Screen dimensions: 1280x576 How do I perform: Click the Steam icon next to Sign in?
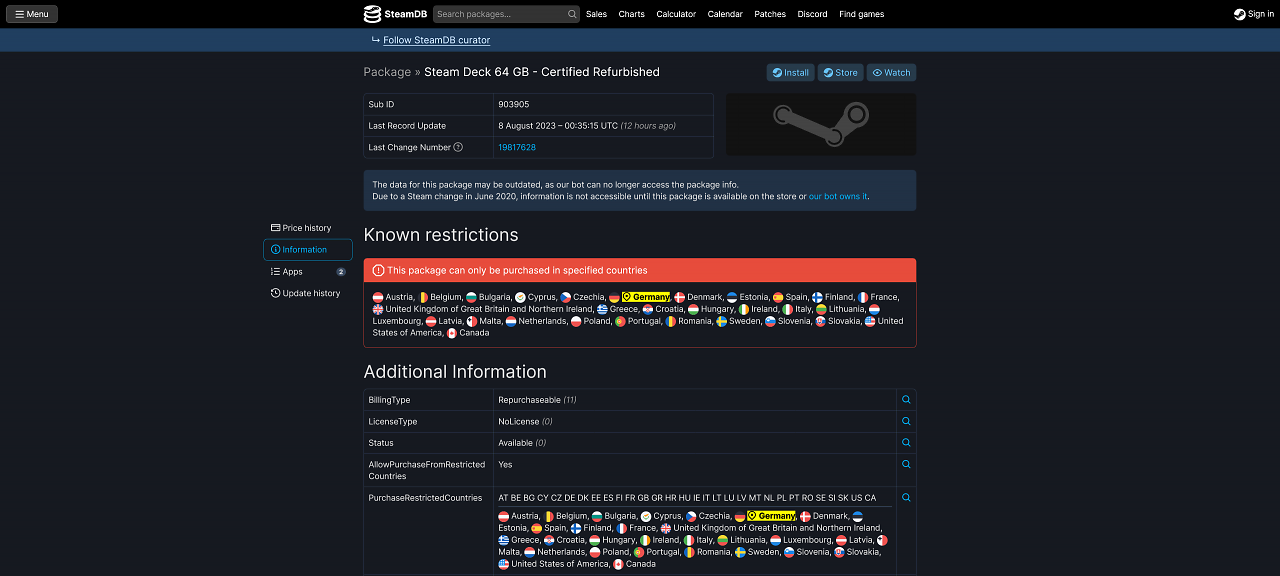tap(1240, 14)
